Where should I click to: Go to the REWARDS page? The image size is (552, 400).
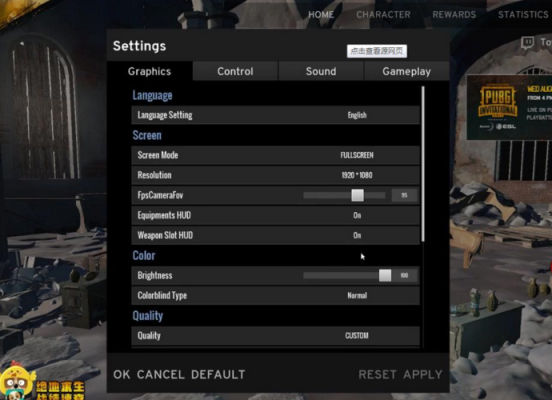(454, 14)
